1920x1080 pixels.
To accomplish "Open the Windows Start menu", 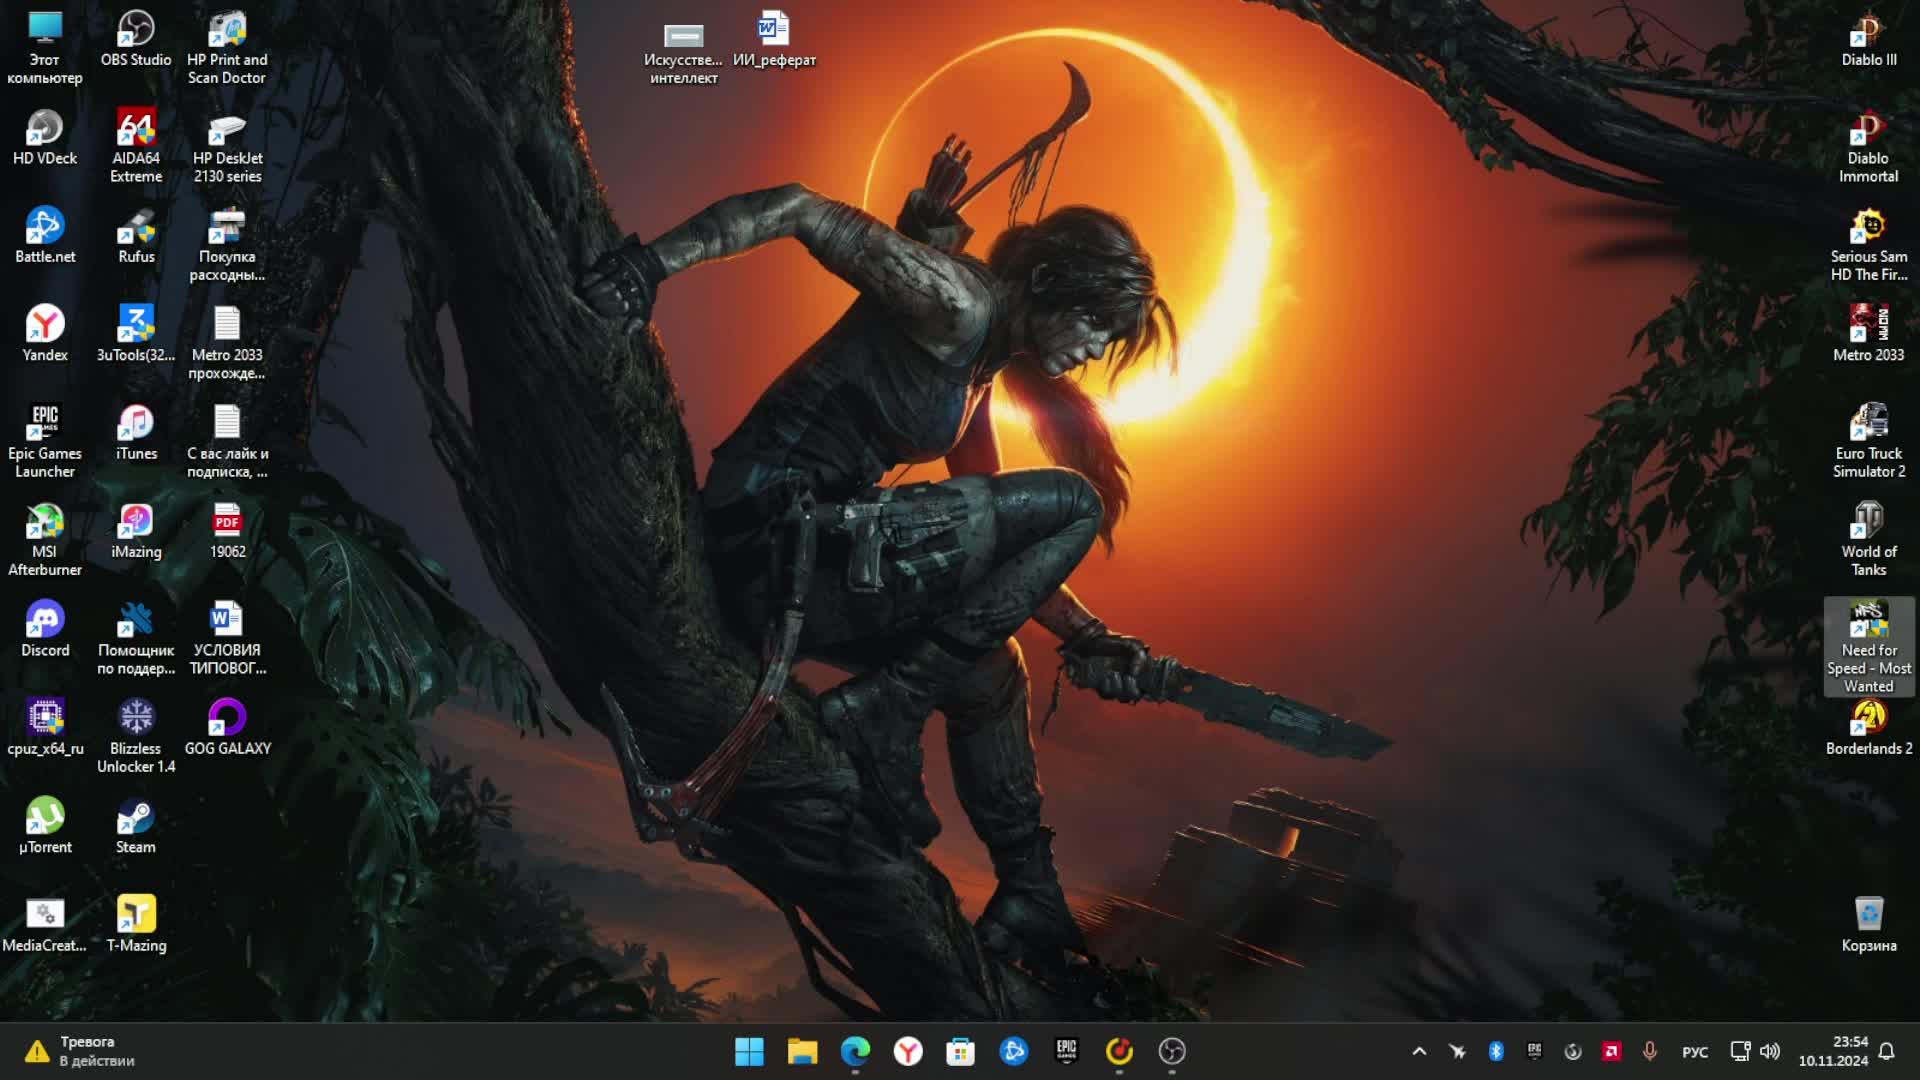I will [749, 1051].
